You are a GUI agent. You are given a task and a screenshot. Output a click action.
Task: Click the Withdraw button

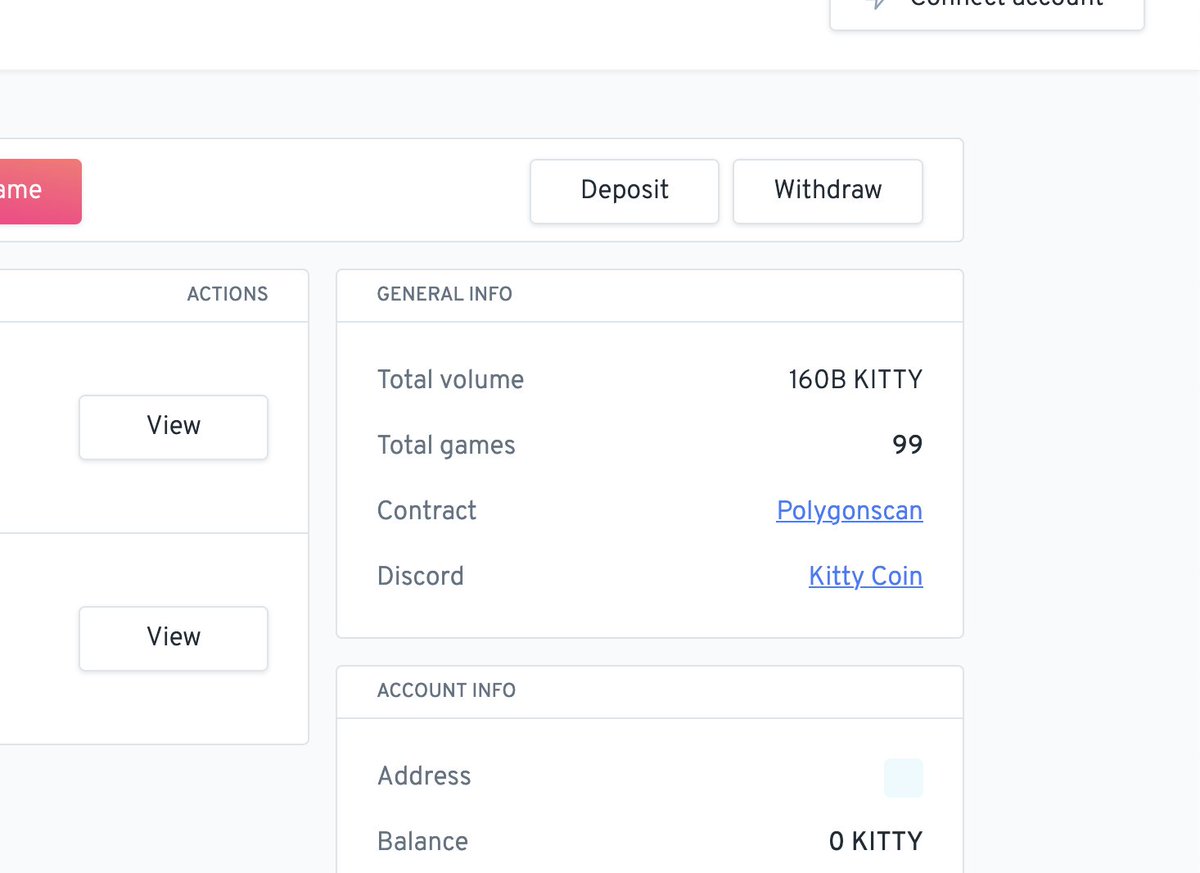pos(828,191)
